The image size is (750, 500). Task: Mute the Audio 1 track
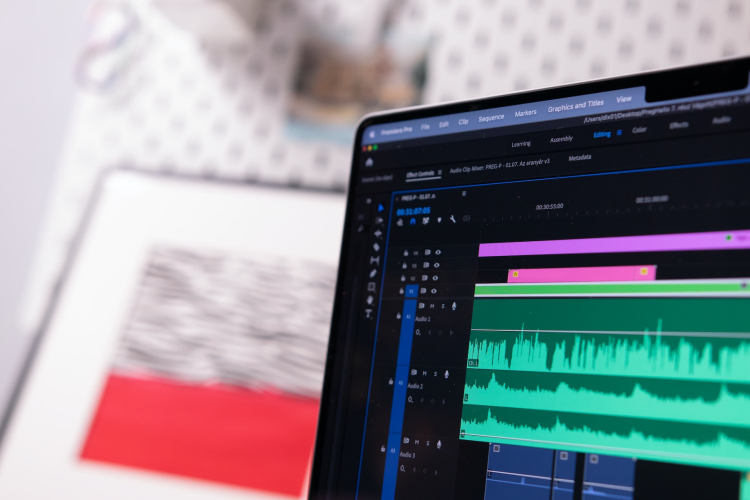432,306
